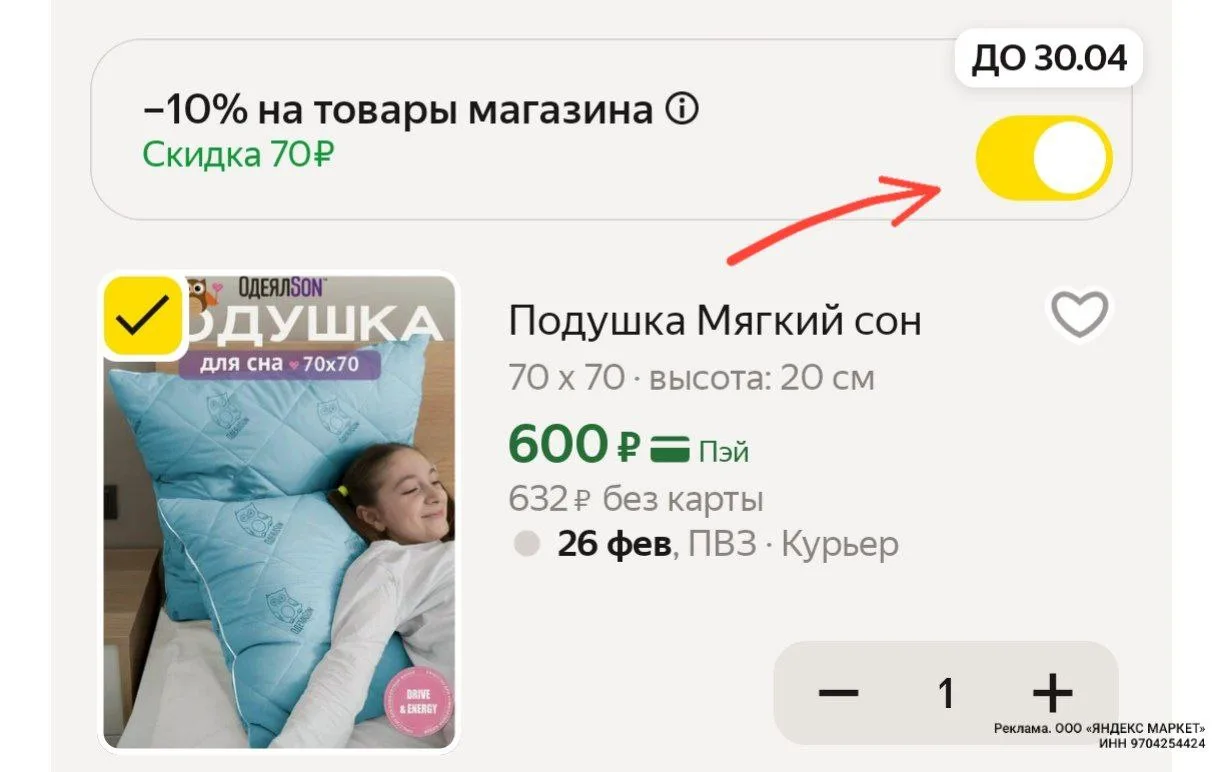The height and width of the screenshot is (772, 1224).
Task: Uncheck the yellow checkbox on the pillow item
Action: point(143,317)
